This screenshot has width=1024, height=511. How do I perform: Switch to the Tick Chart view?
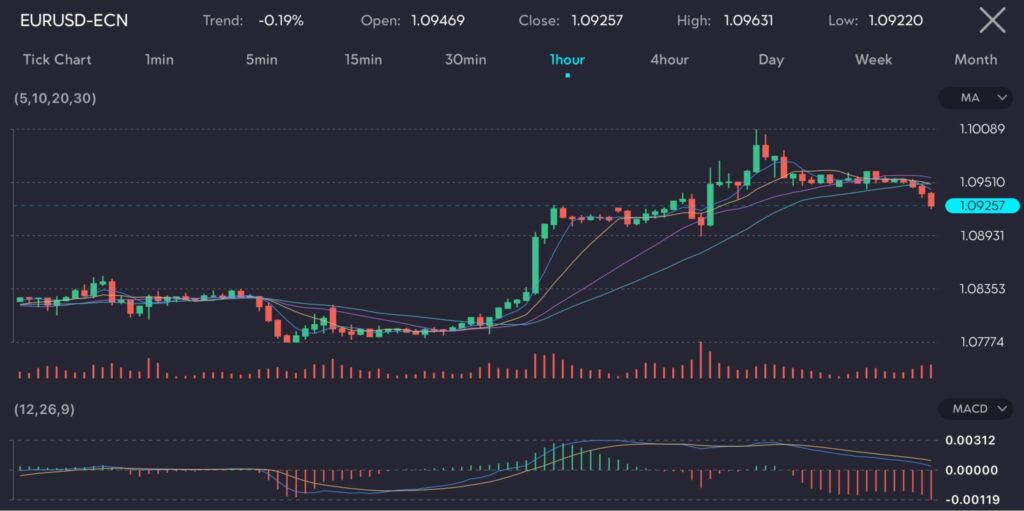pos(57,59)
